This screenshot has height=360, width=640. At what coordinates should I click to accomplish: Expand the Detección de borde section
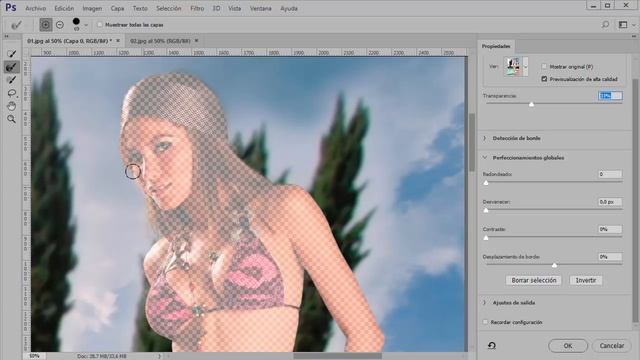click(x=485, y=138)
